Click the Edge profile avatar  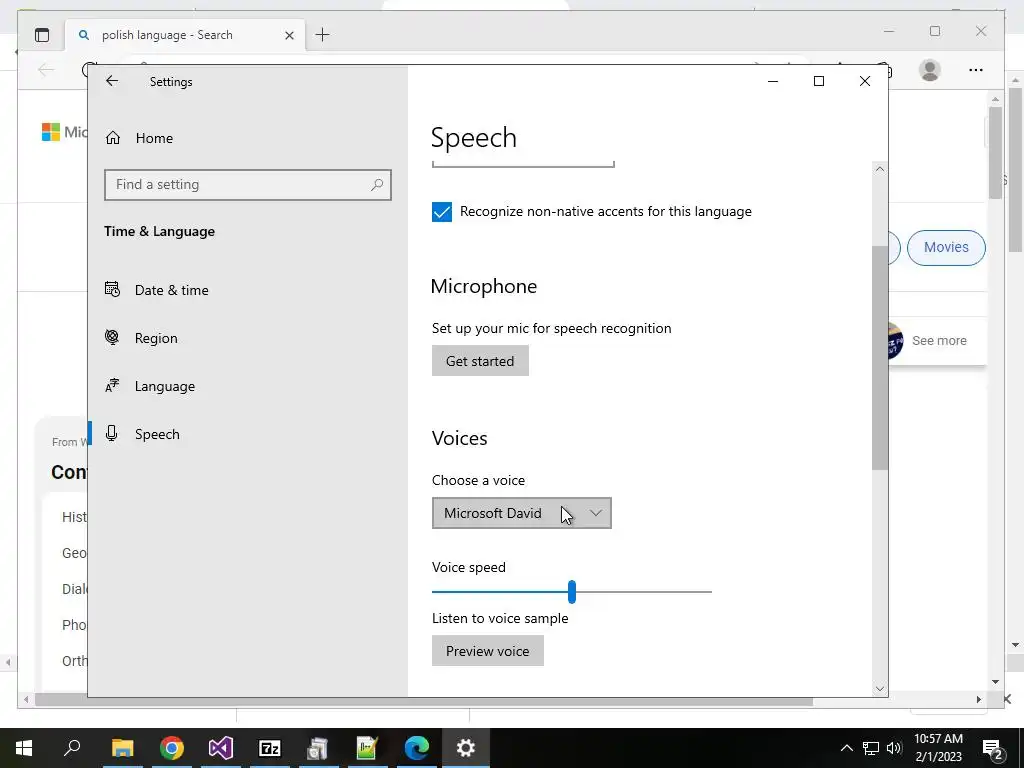(x=929, y=69)
